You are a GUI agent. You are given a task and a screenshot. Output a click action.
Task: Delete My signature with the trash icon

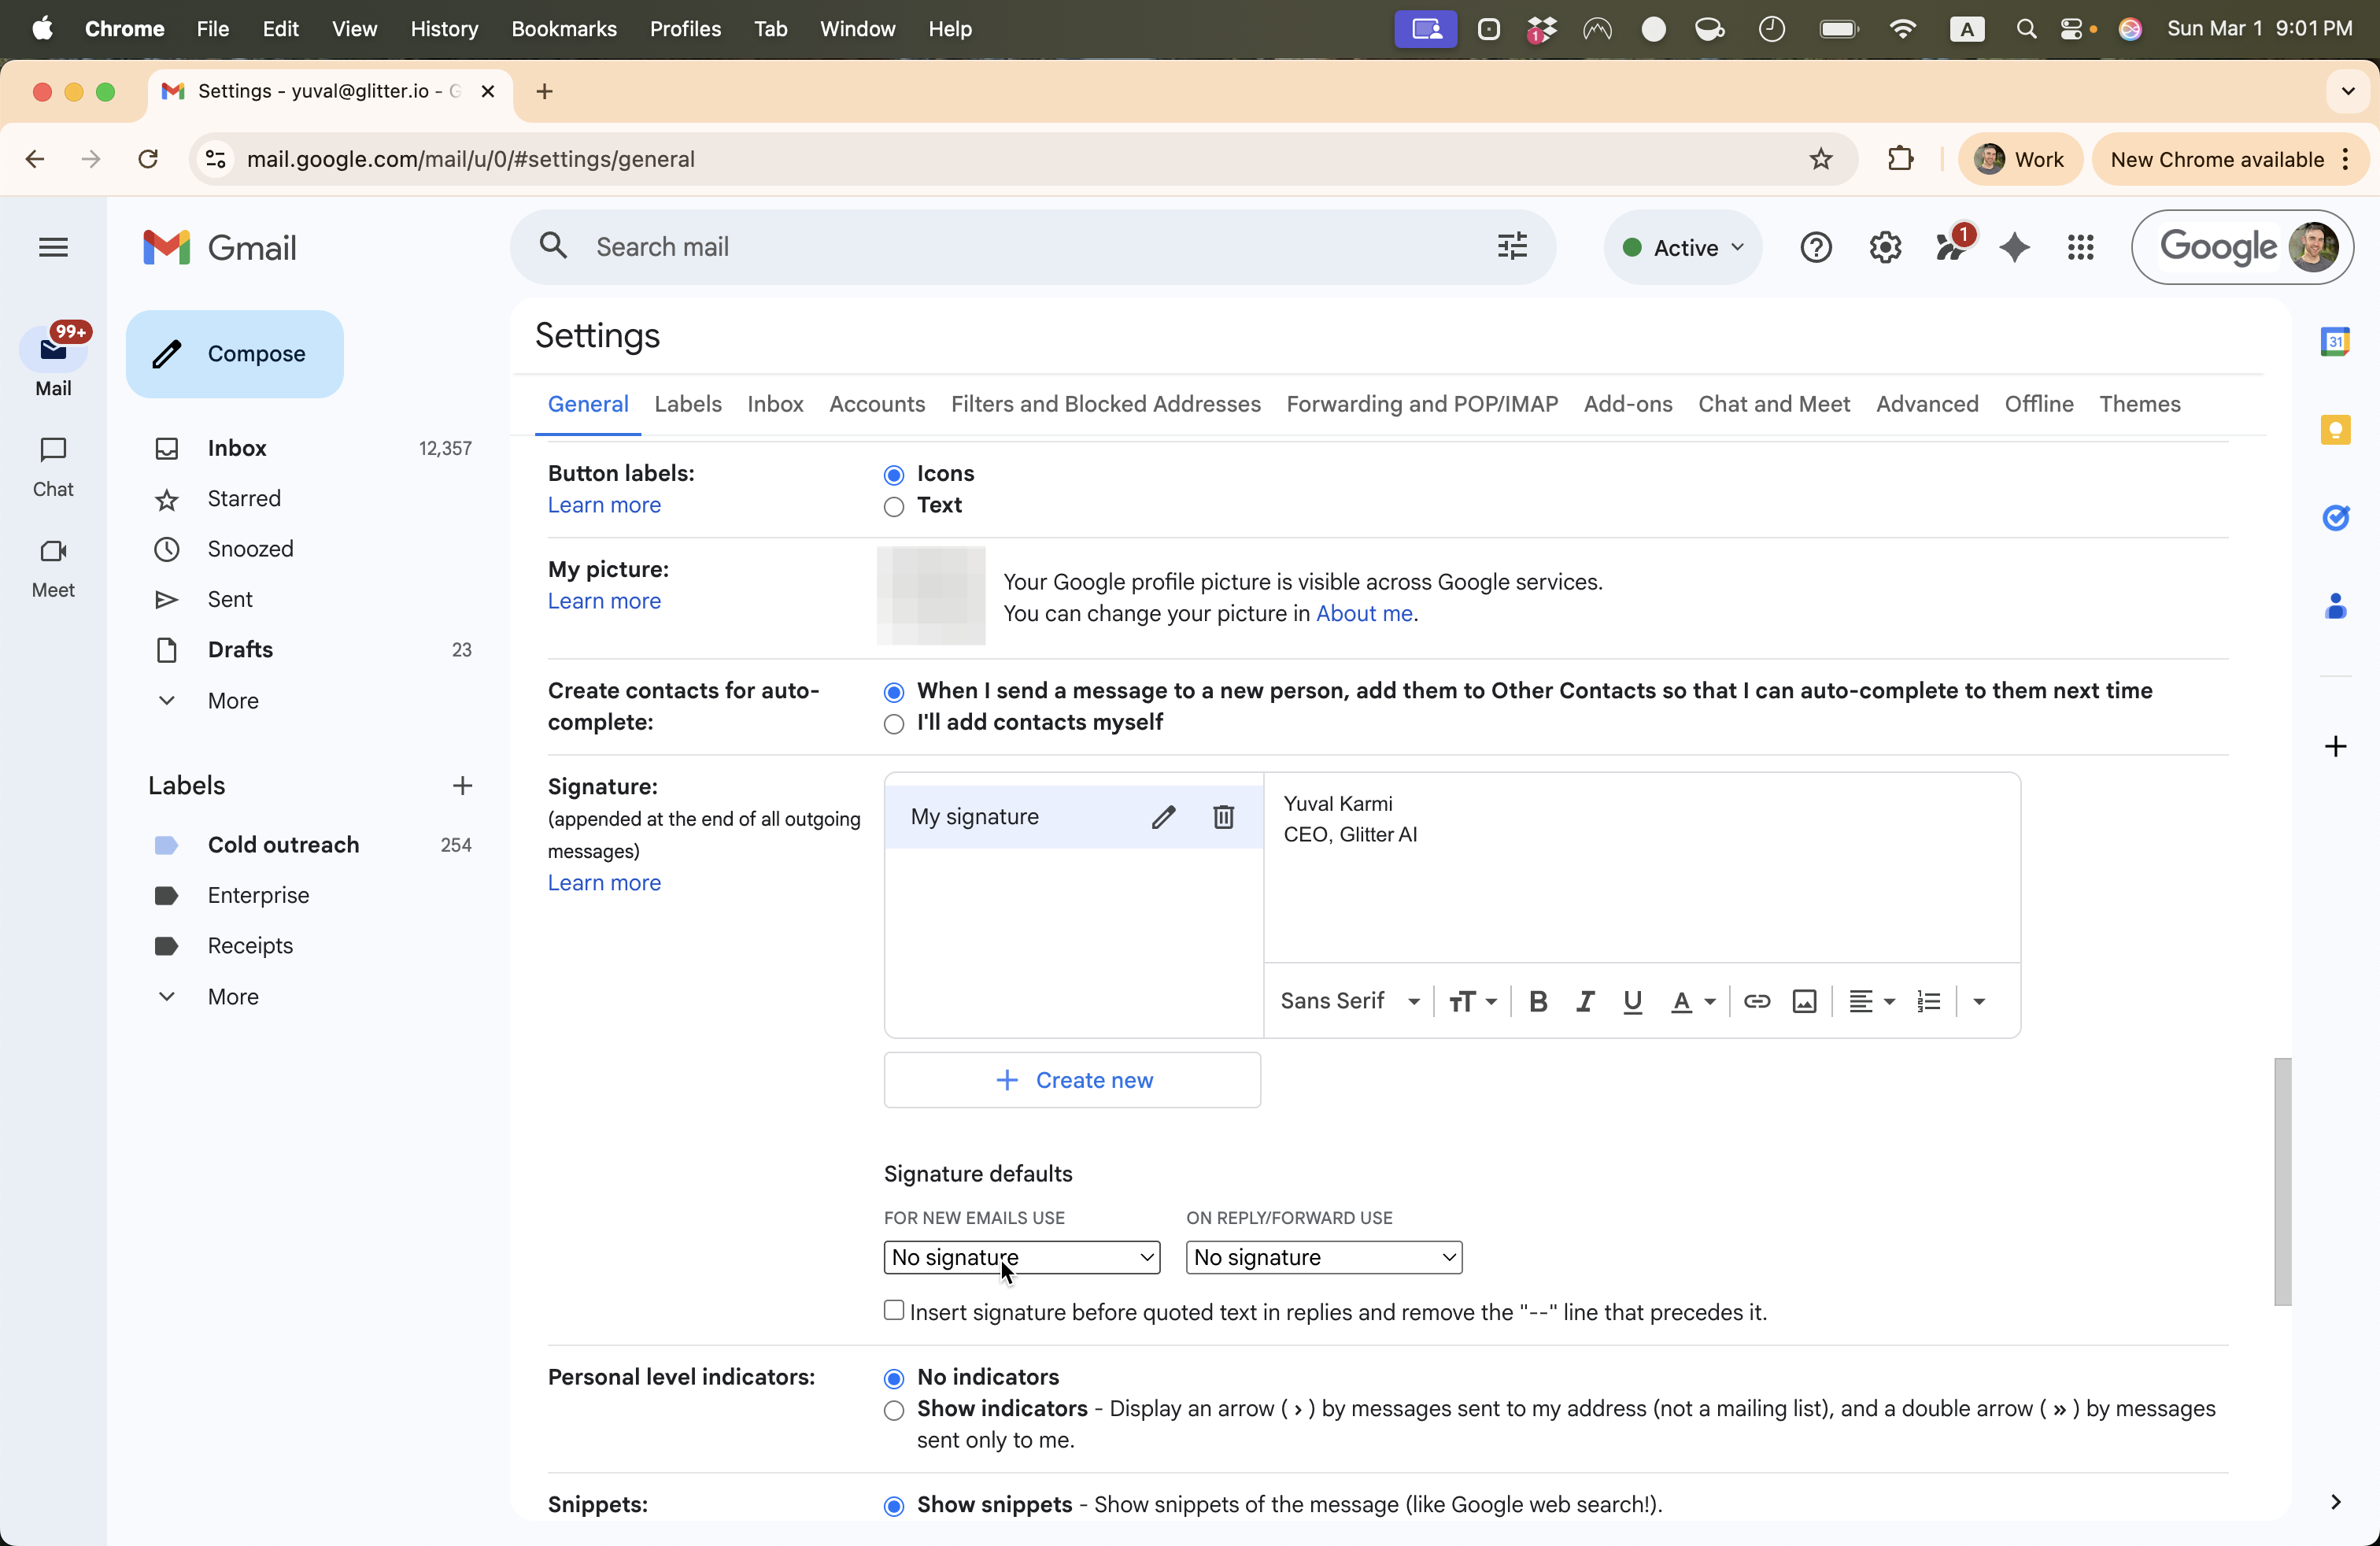coord(1223,817)
